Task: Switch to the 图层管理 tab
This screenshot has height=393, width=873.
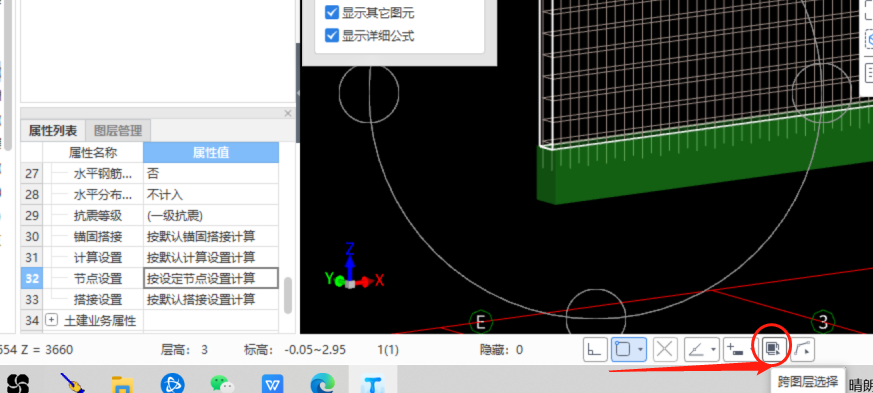Action: coord(117,131)
